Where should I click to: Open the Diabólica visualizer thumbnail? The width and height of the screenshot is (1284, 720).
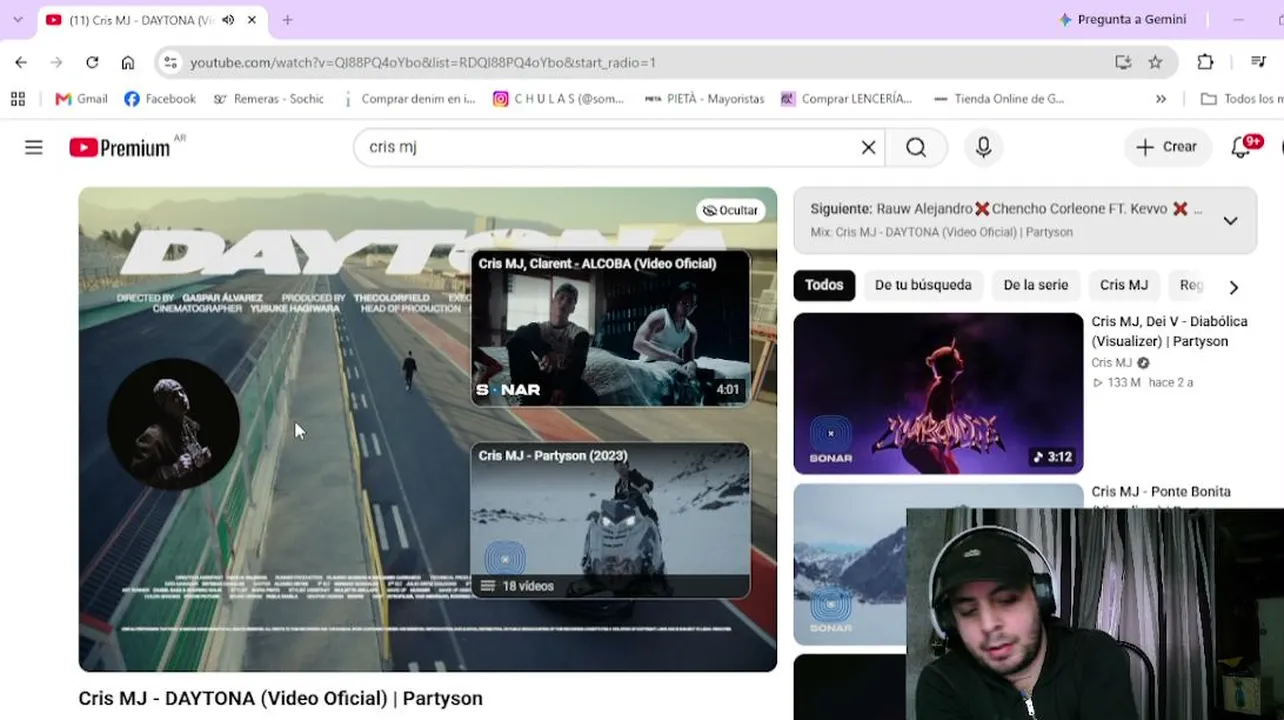938,393
